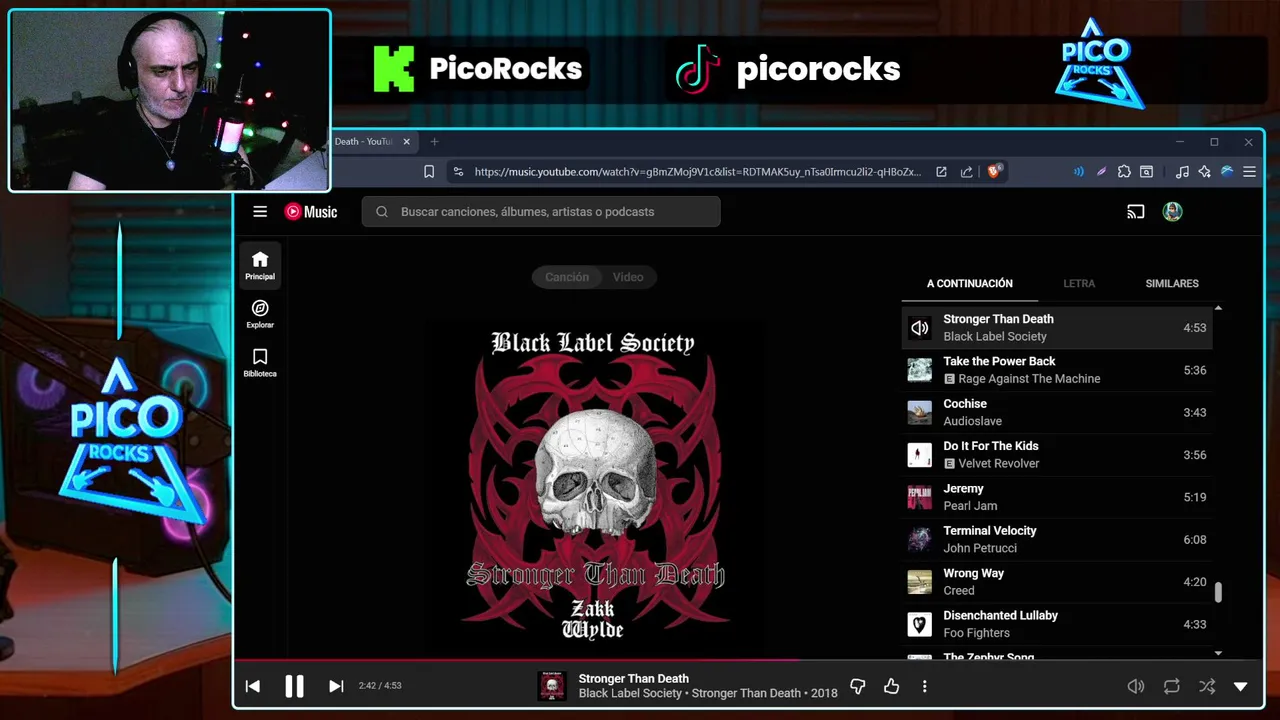Click the tab search window icon in toolbar
The height and width of the screenshot is (720, 1280).
click(x=1147, y=172)
